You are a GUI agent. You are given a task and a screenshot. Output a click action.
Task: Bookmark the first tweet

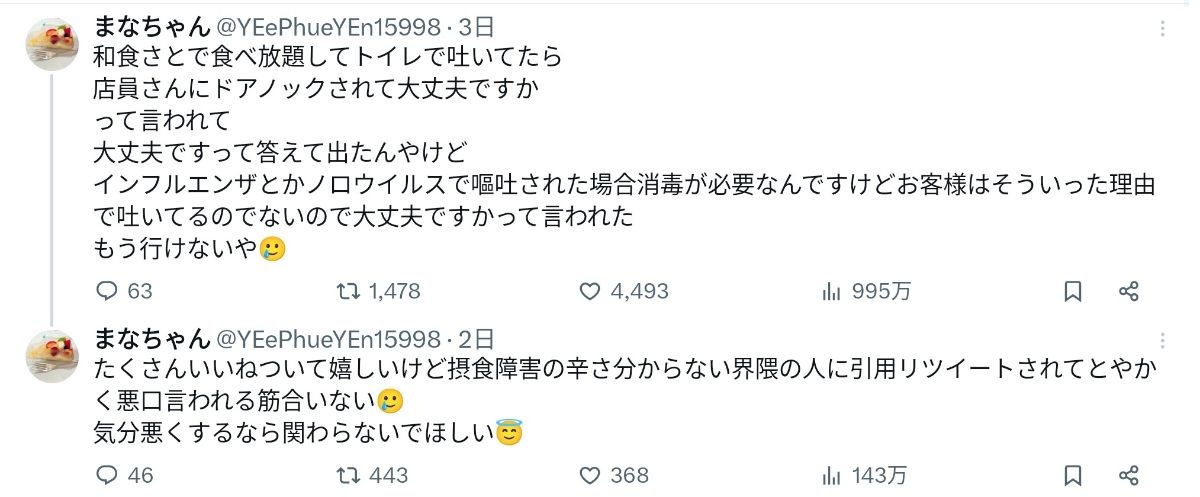click(x=1073, y=291)
